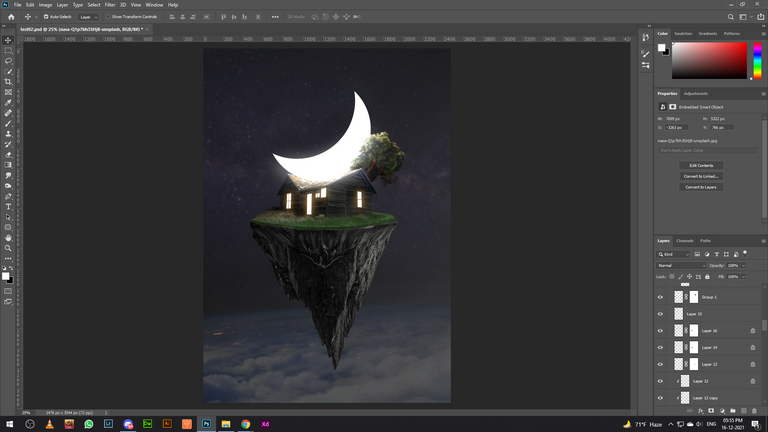The height and width of the screenshot is (432, 768).
Task: Hide Layer 16 visibility eye
Action: [x=660, y=331]
